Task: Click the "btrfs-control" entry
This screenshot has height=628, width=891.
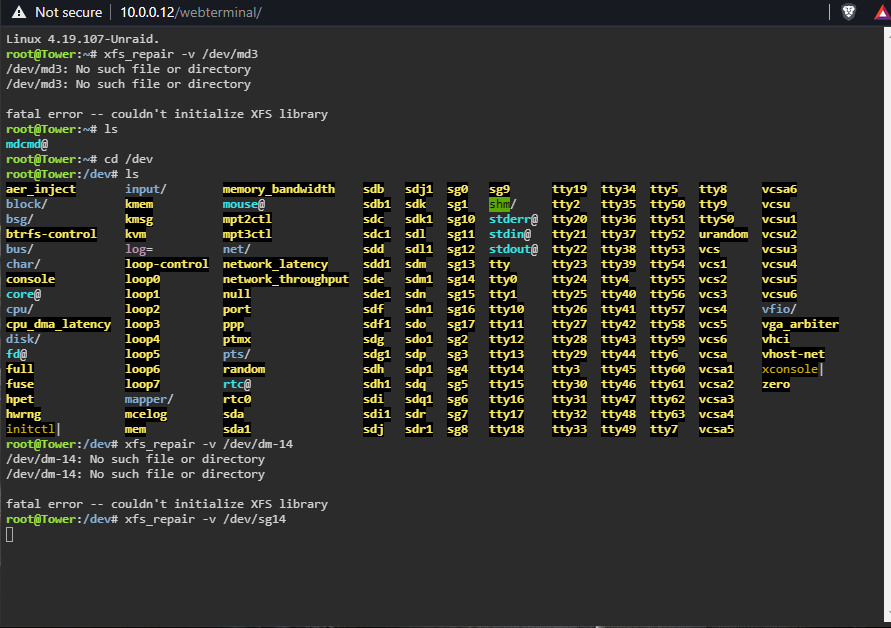Action: tap(51, 234)
